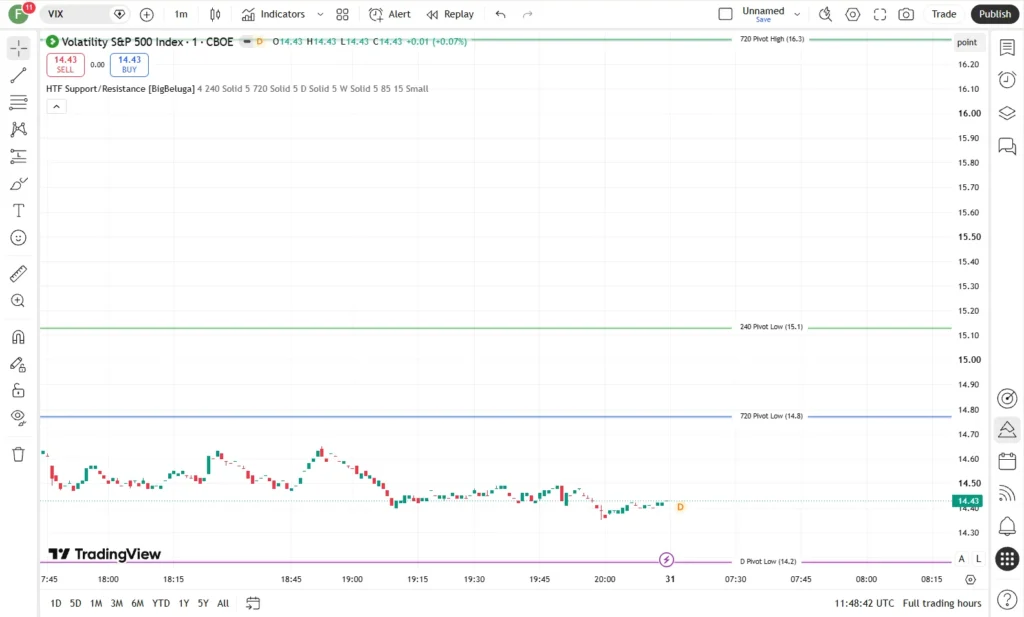Enter fullscreen mode
This screenshot has height=617, width=1024.
pyautogui.click(x=880, y=14)
